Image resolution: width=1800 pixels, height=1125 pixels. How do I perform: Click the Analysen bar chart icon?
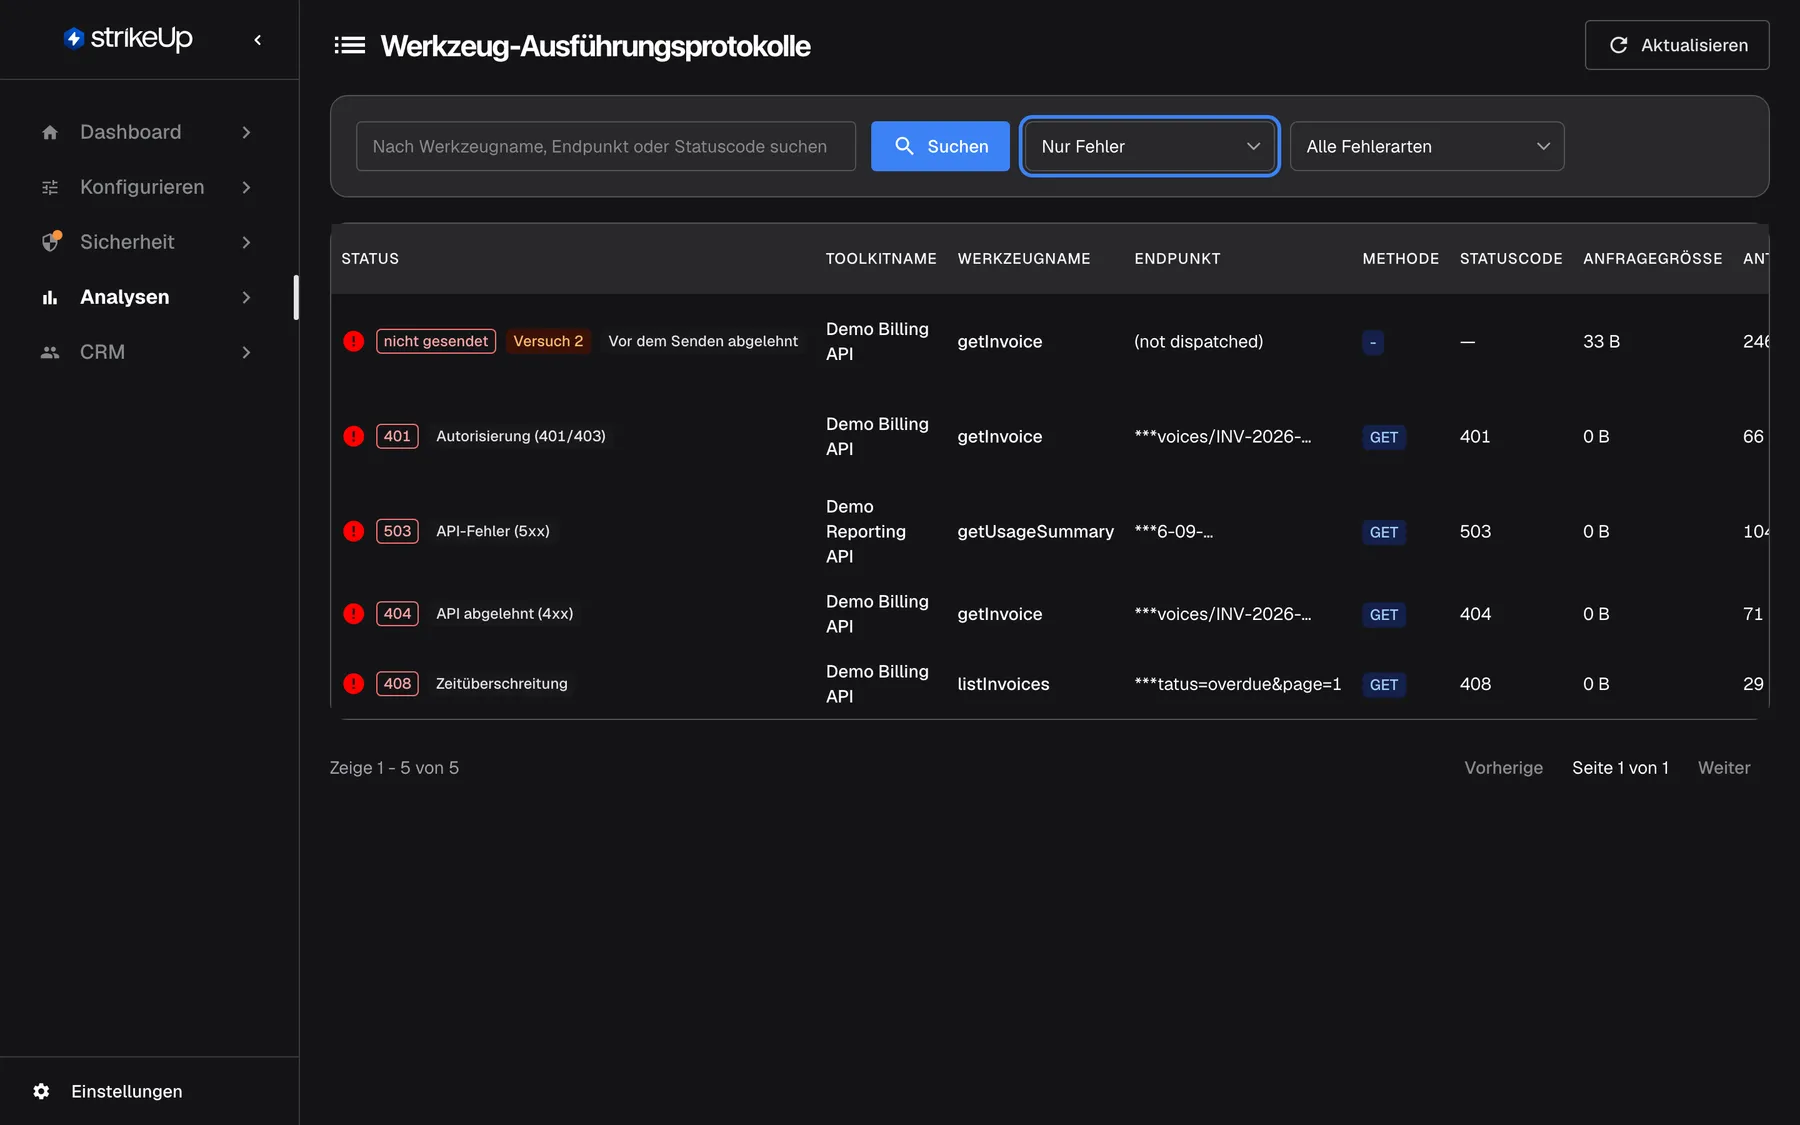click(x=50, y=297)
